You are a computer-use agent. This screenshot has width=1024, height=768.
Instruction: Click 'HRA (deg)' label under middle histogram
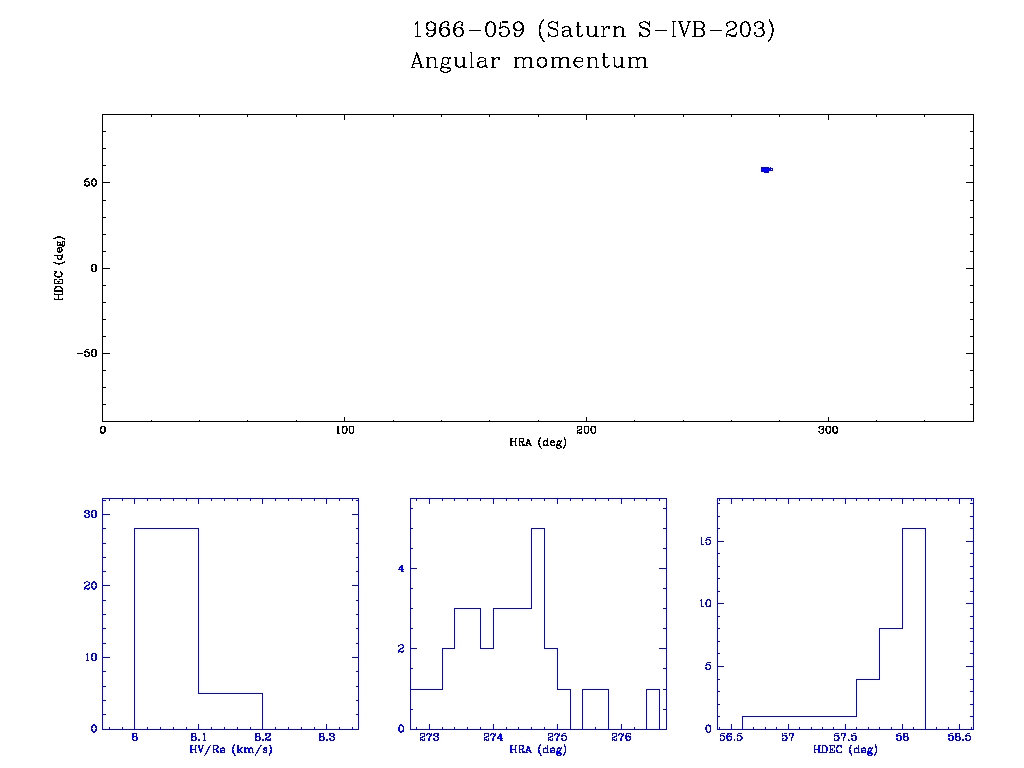click(x=538, y=749)
